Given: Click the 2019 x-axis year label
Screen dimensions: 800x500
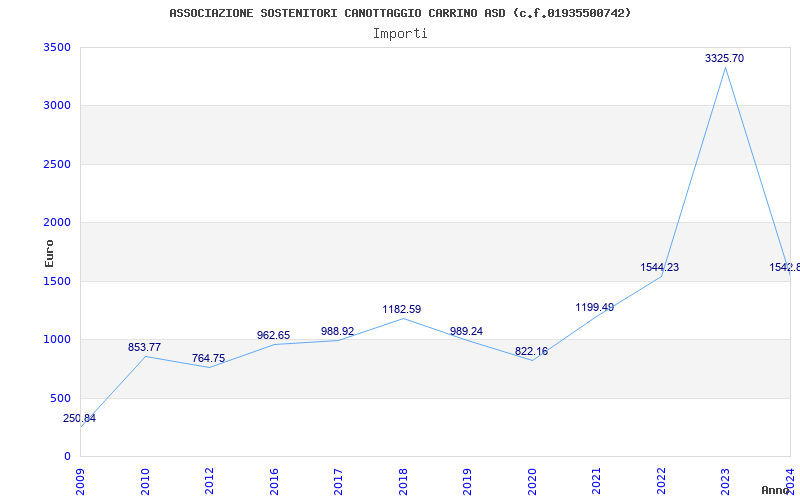Looking at the screenshot, I should [x=467, y=482].
